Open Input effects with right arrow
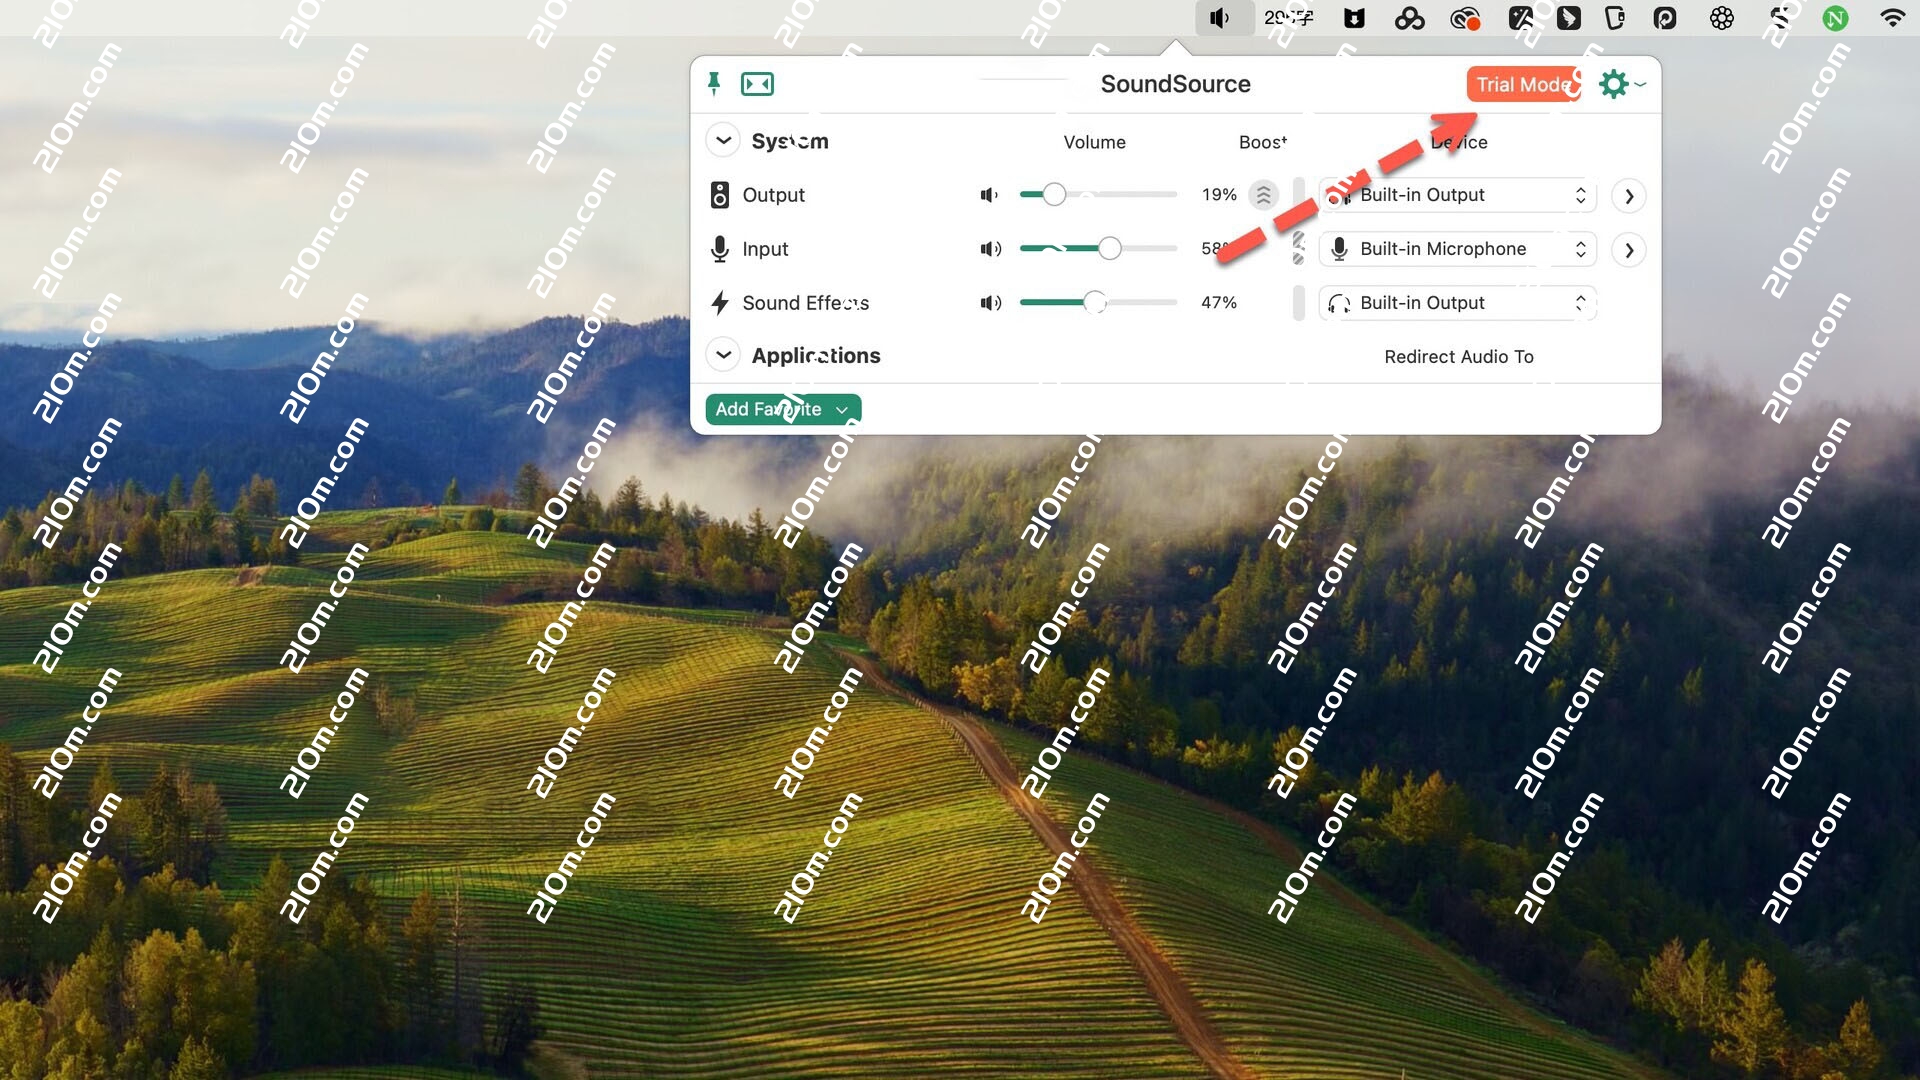The image size is (1920, 1080). pyautogui.click(x=1629, y=250)
